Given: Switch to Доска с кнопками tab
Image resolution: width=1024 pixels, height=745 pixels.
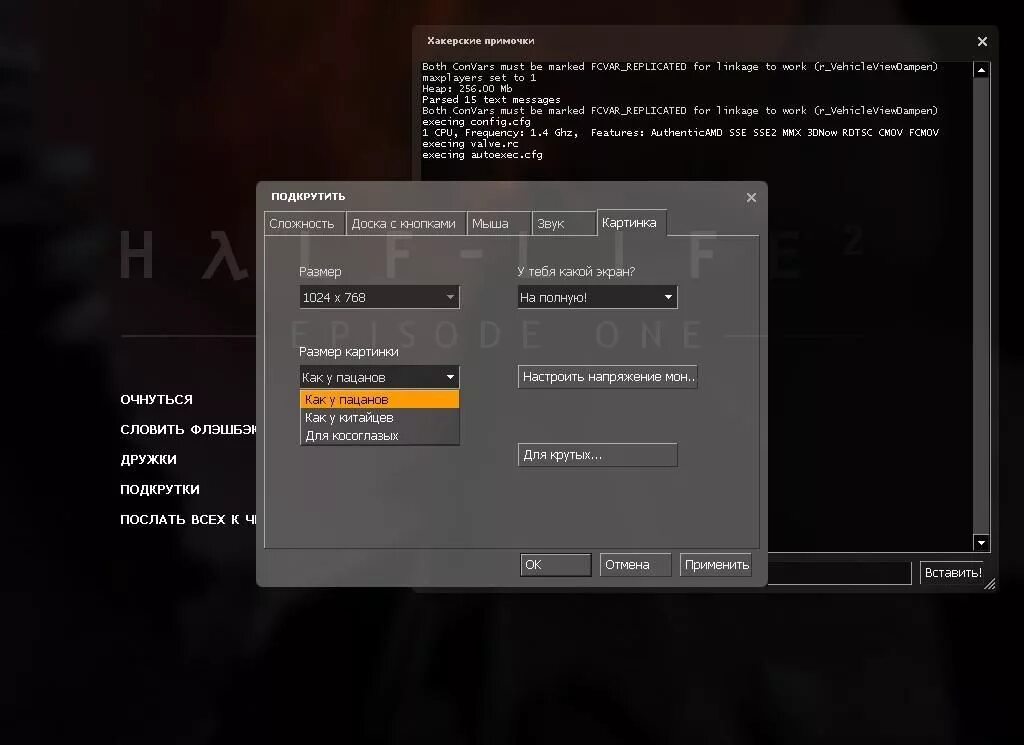Looking at the screenshot, I should click(405, 223).
